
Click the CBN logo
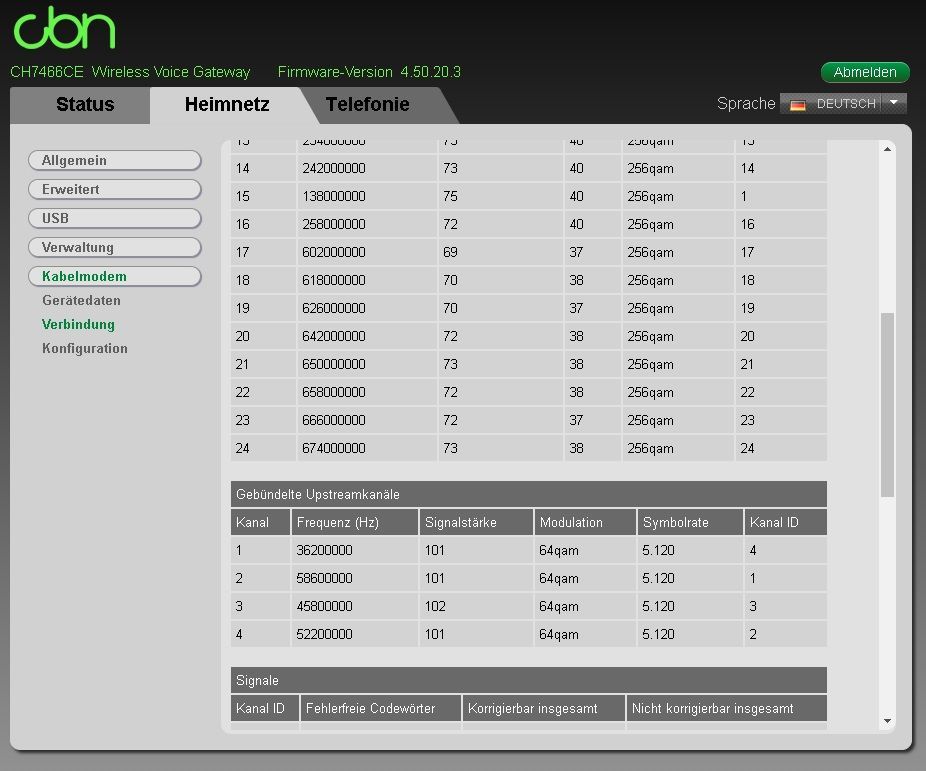coord(64,28)
